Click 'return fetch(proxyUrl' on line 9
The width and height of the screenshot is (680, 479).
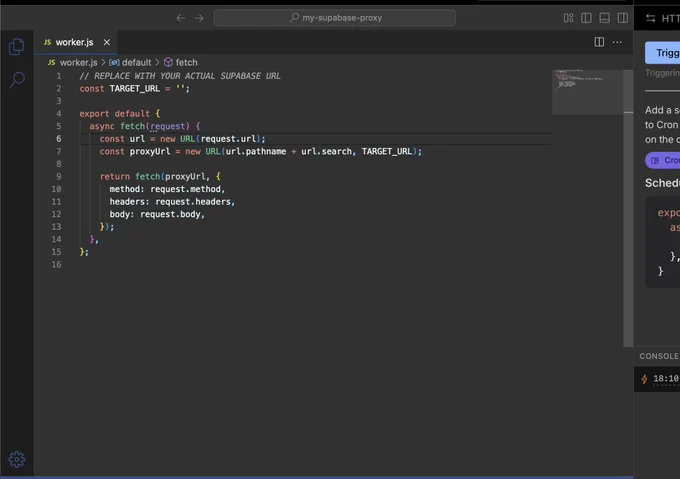click(153, 176)
